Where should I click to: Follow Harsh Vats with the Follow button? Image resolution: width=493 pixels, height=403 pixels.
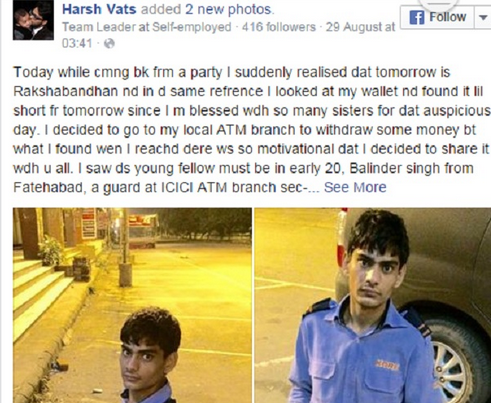click(437, 17)
